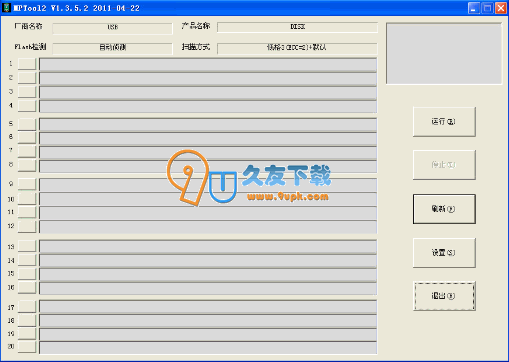Click the Flash检测 field showing 自动侦测
509x362 pixels.
click(x=112, y=48)
